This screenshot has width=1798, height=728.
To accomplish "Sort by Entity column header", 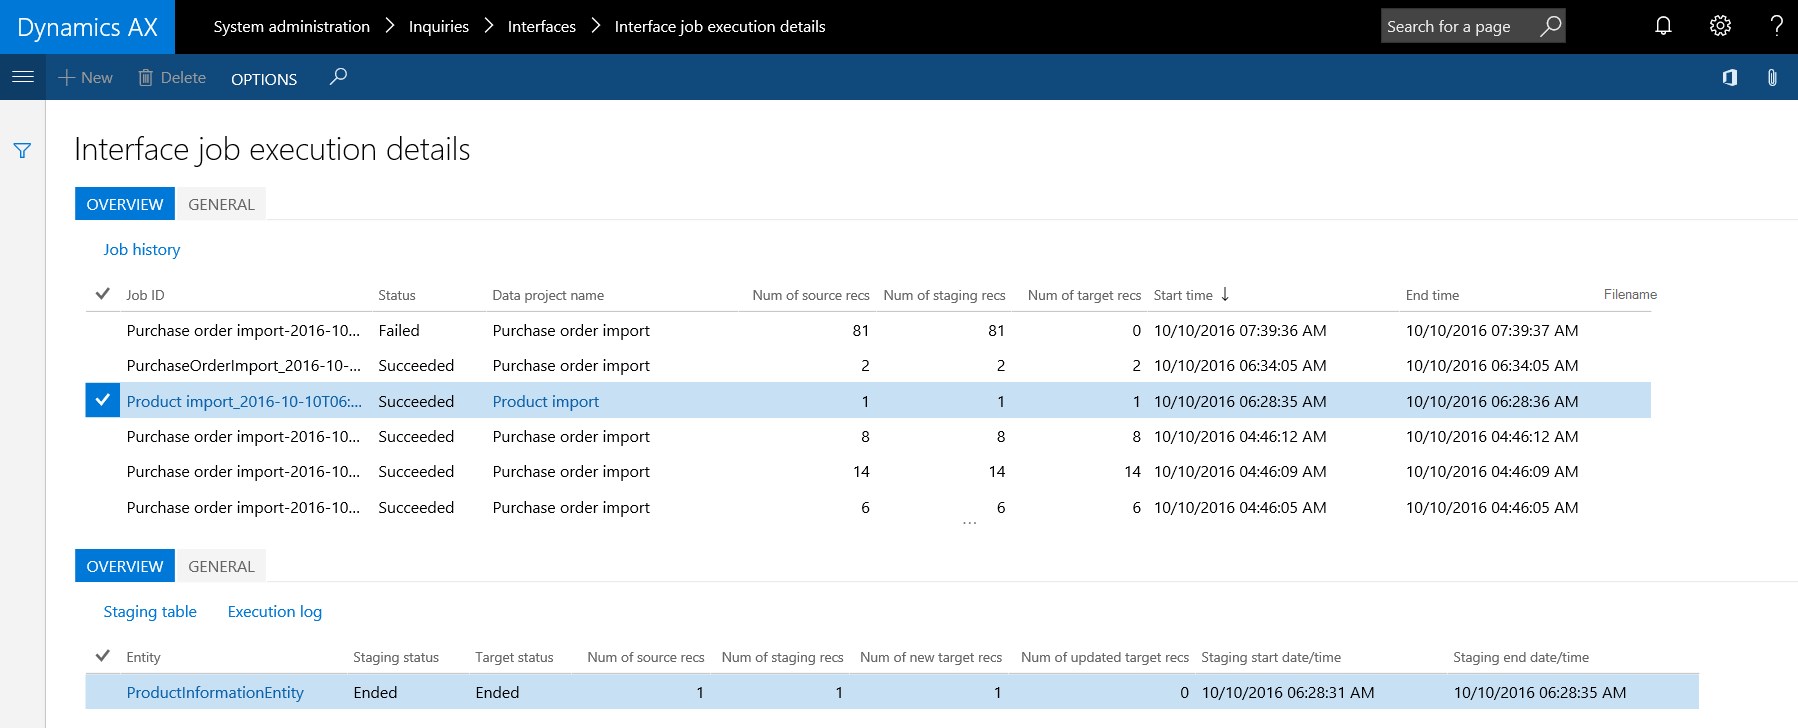I will (143, 657).
